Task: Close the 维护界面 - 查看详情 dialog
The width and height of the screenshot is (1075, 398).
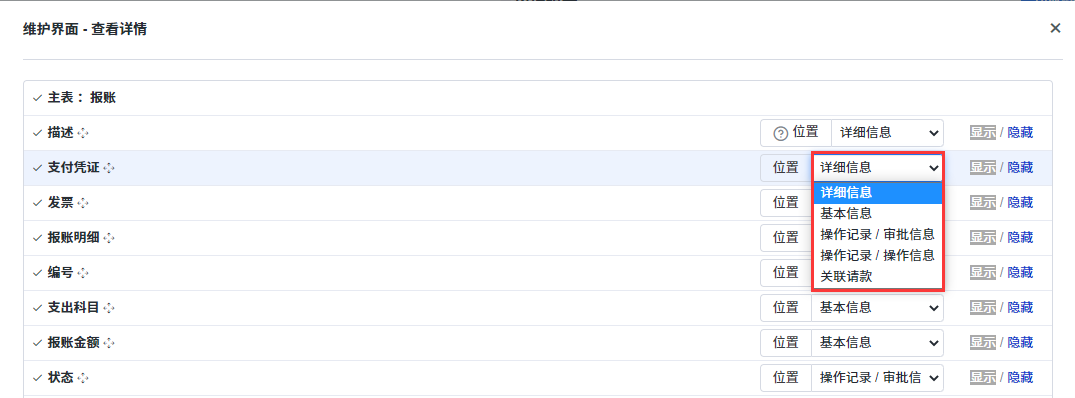Action: pyautogui.click(x=1056, y=28)
